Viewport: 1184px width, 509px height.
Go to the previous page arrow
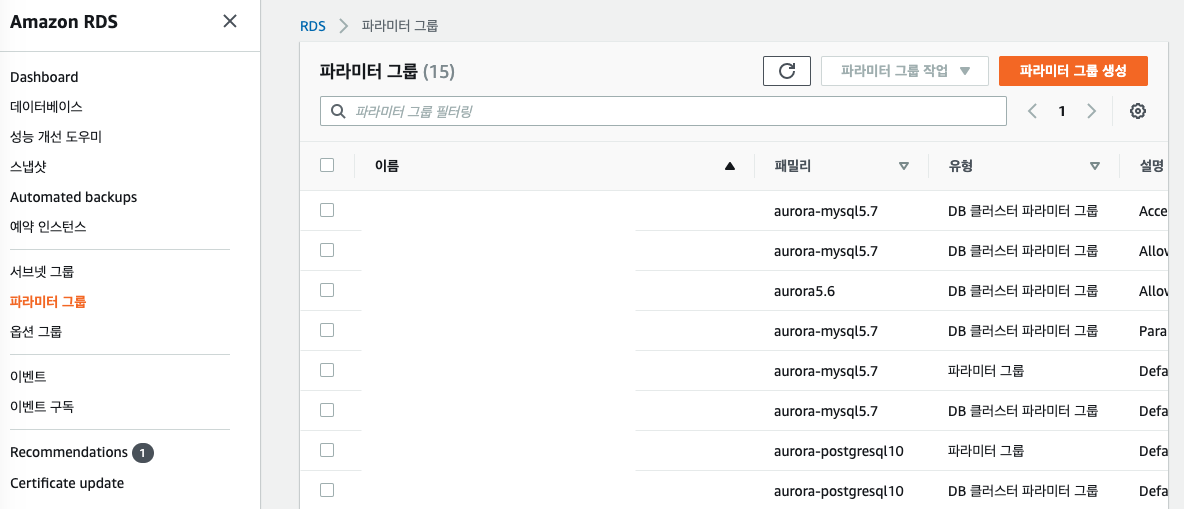click(1032, 111)
